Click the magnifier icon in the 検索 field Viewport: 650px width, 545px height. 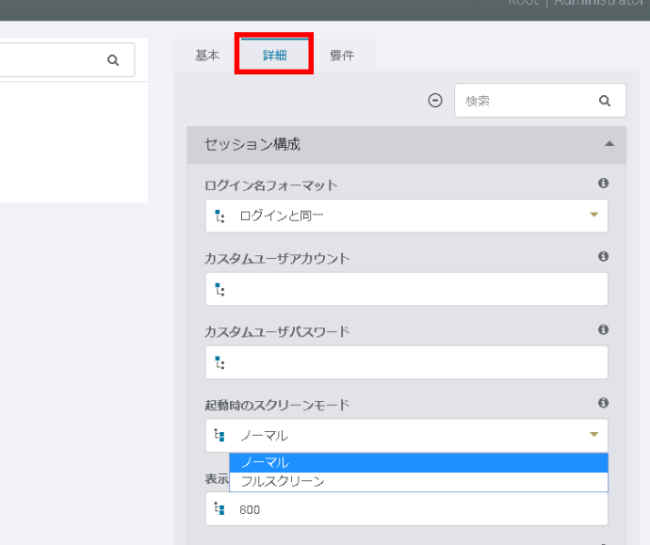[x=604, y=100]
